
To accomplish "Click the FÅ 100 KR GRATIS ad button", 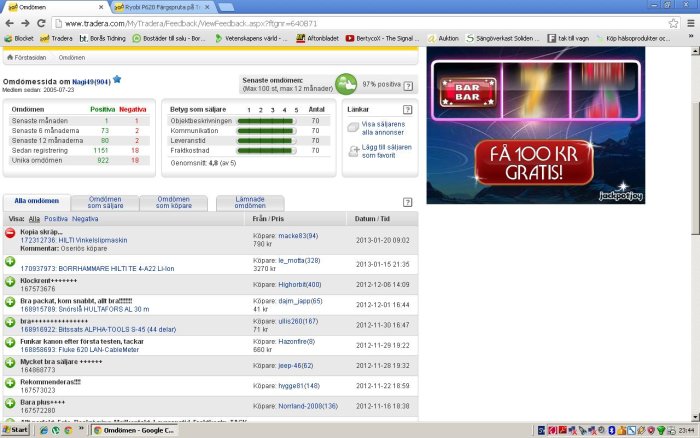I will [x=534, y=163].
